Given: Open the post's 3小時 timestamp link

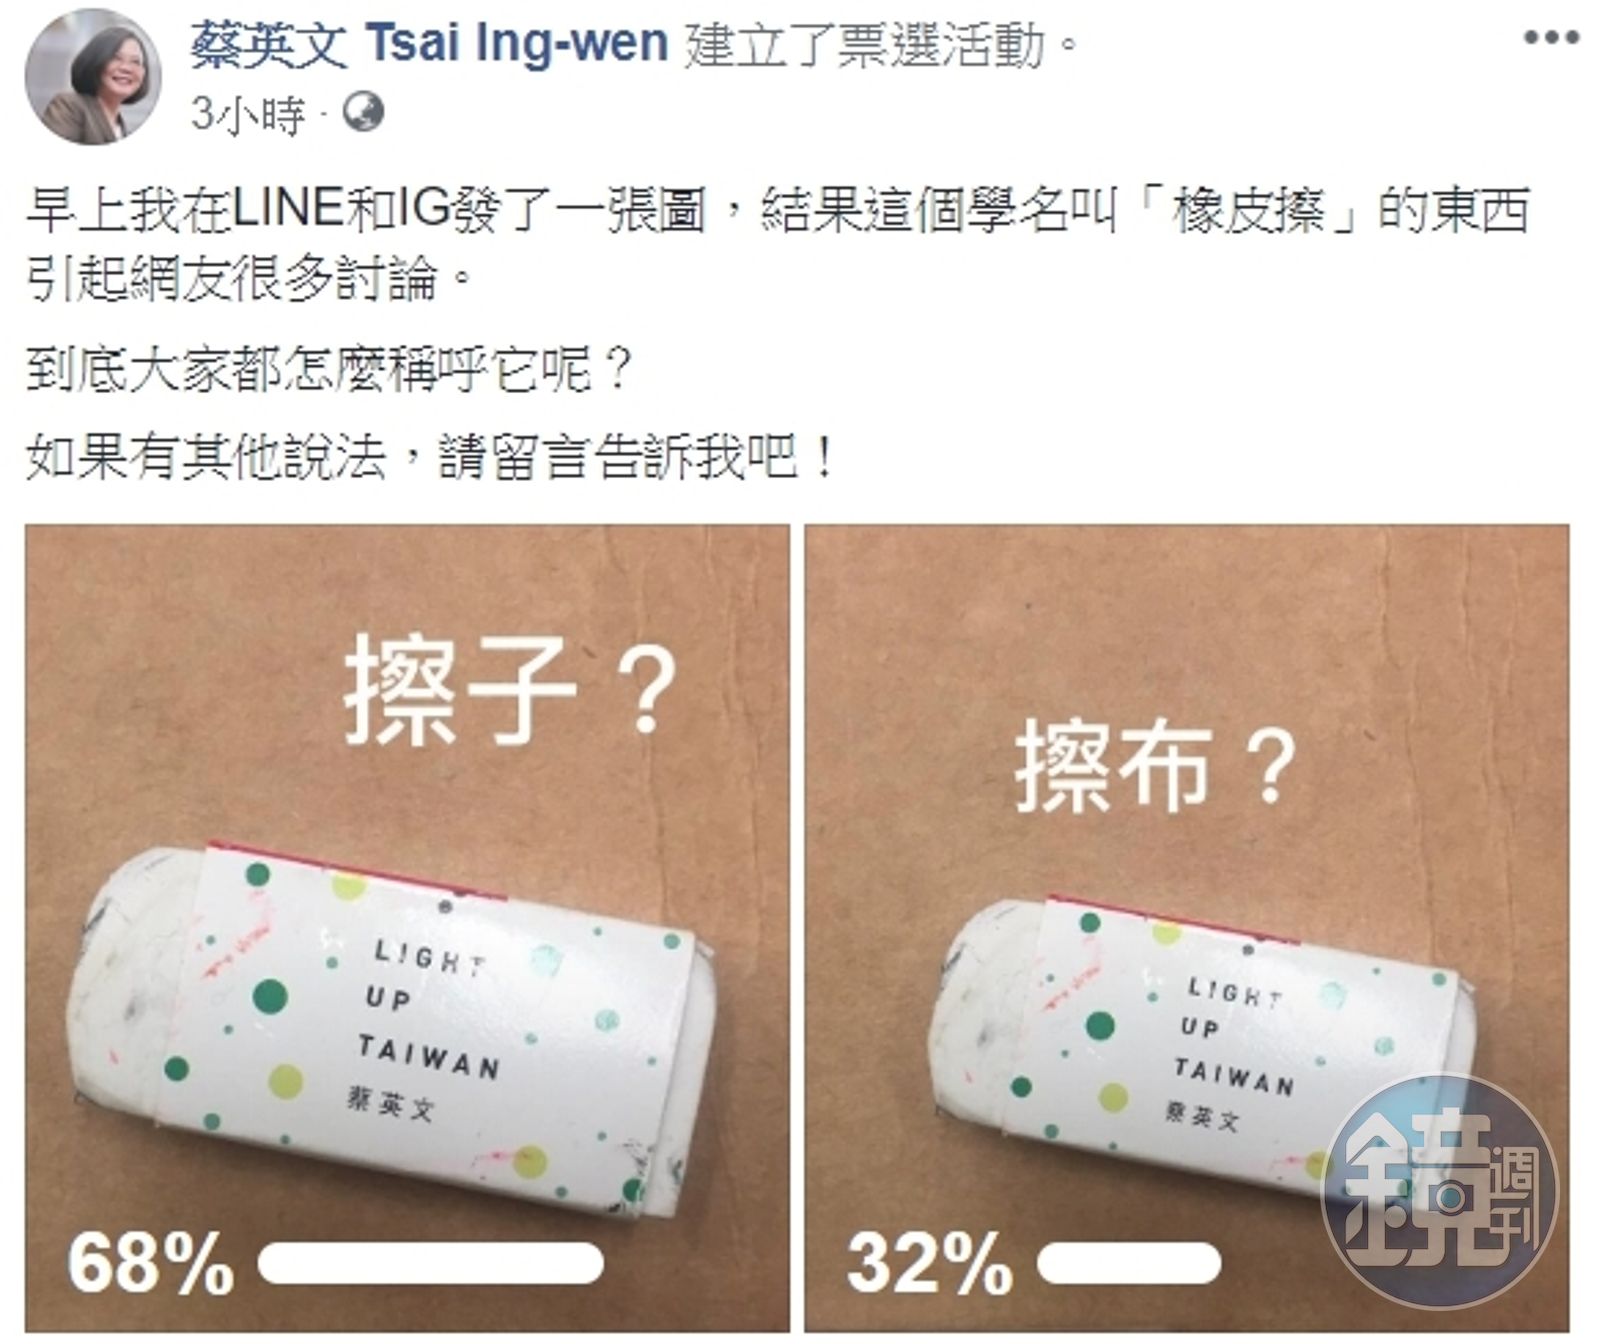Looking at the screenshot, I should [x=248, y=115].
